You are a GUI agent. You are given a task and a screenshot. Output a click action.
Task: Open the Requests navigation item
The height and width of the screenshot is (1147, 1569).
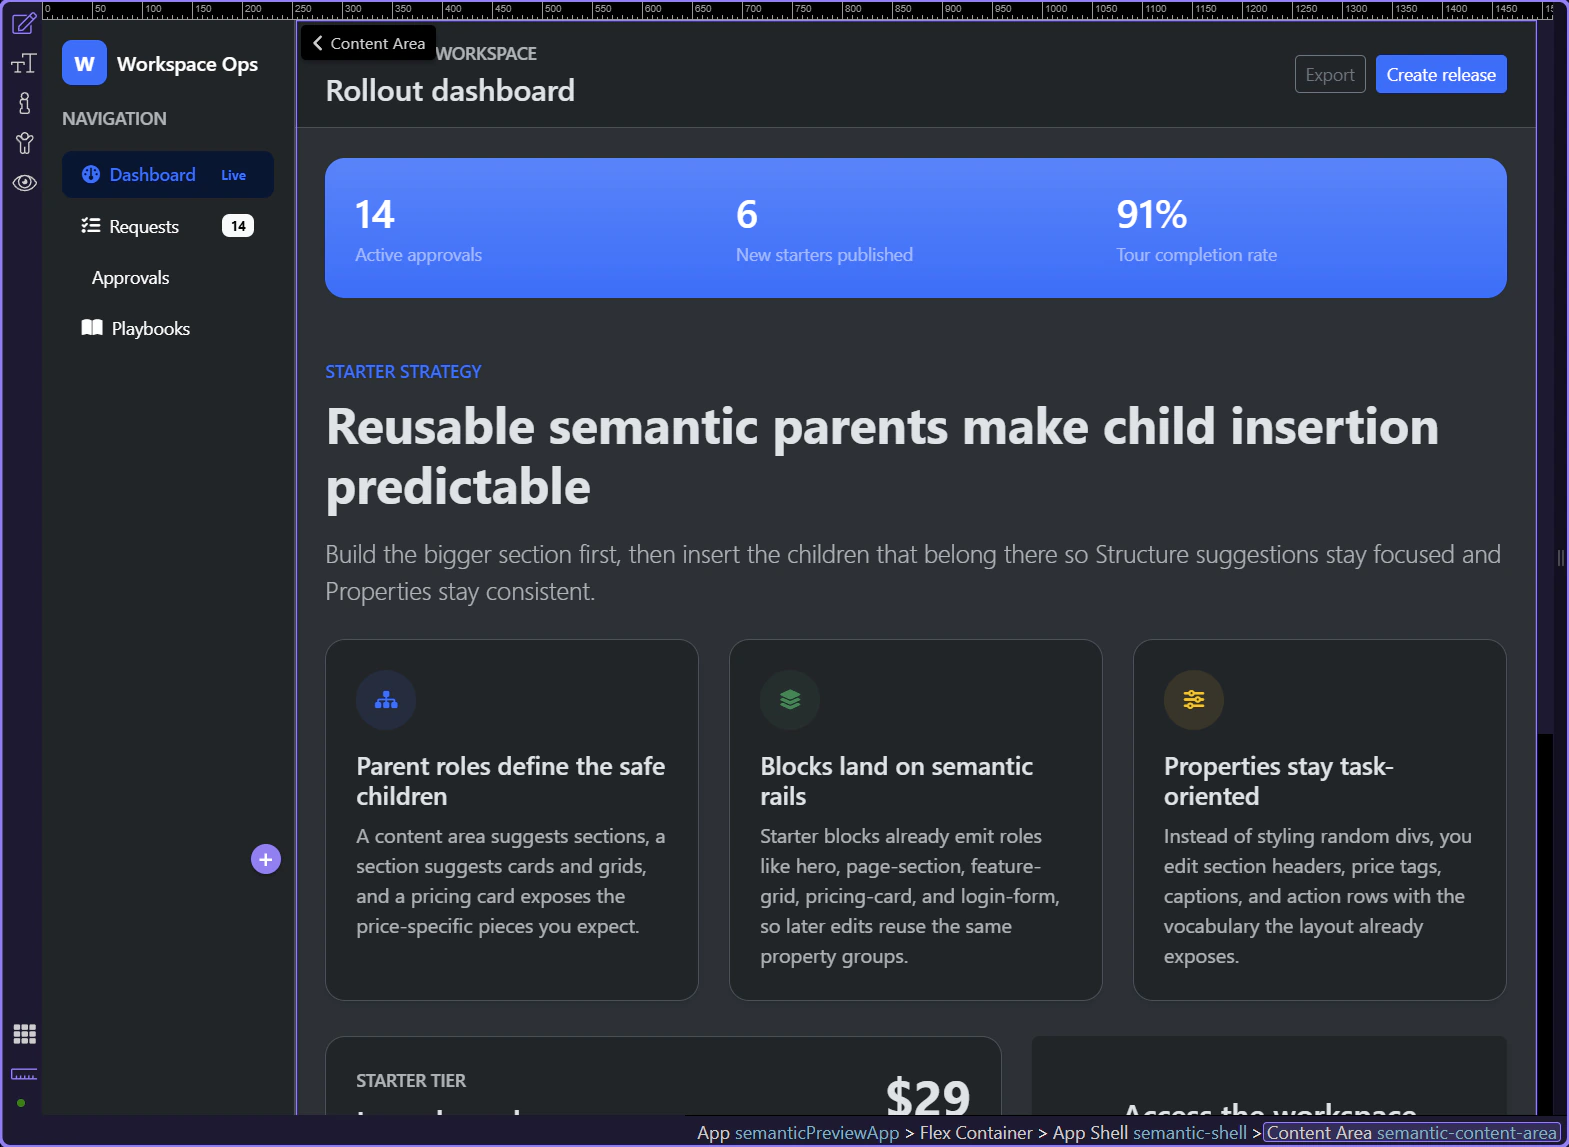coord(144,227)
